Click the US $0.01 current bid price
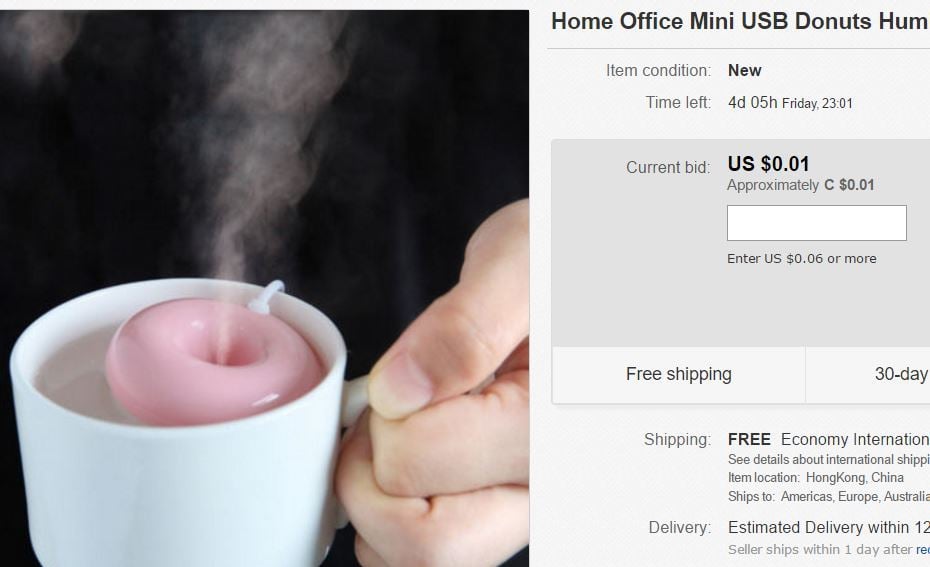Viewport: 930px width, 567px height. point(768,164)
